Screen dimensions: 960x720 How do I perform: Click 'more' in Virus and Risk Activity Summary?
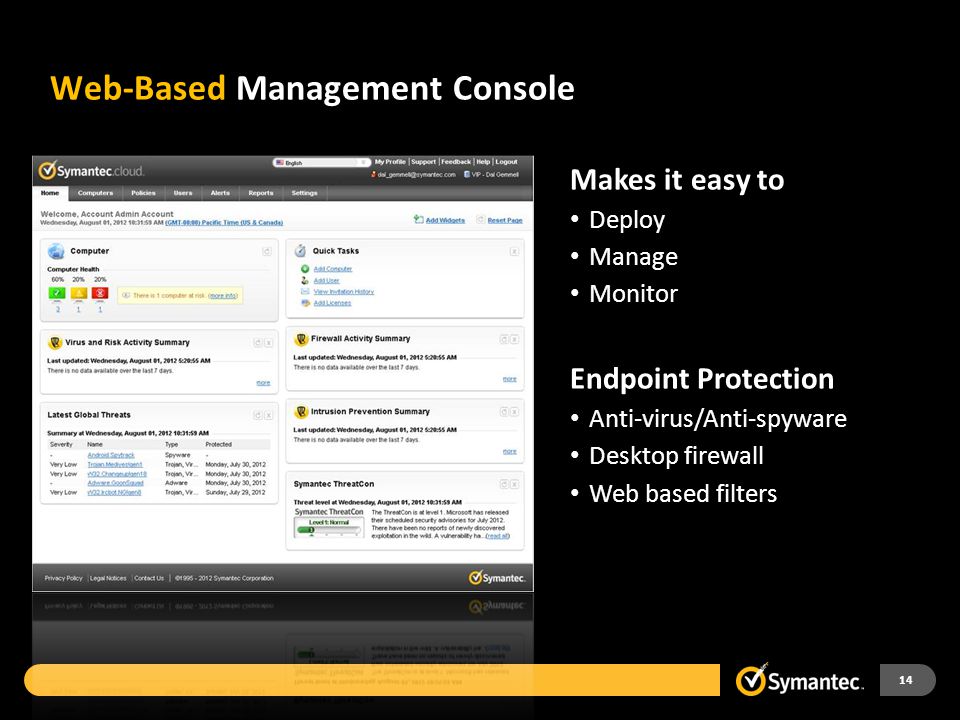[263, 383]
